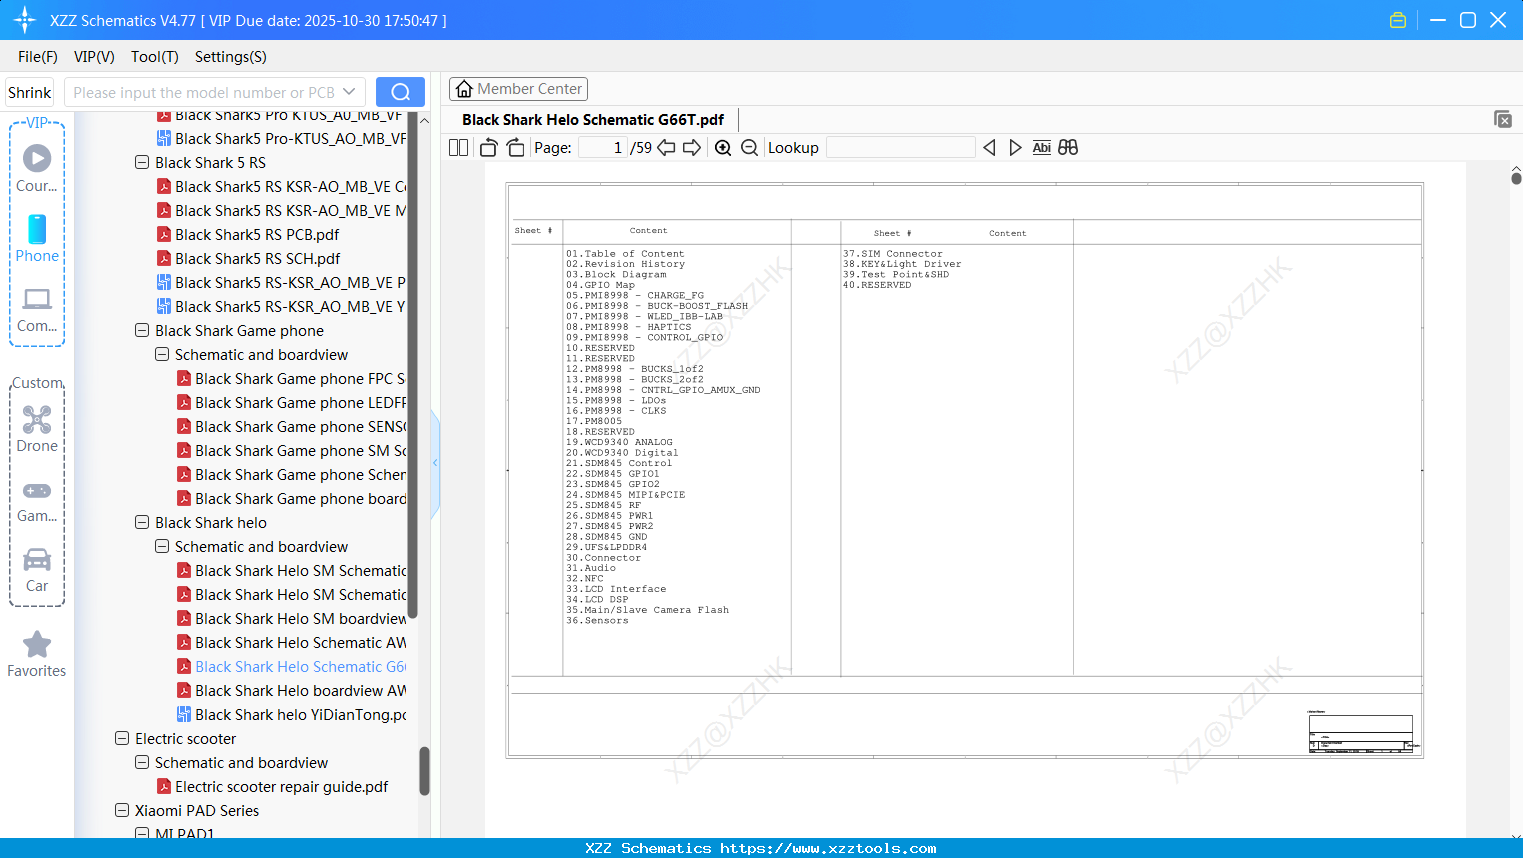Collapse the Black Shark Game phone node
The image size is (1523, 858).
tap(142, 330)
